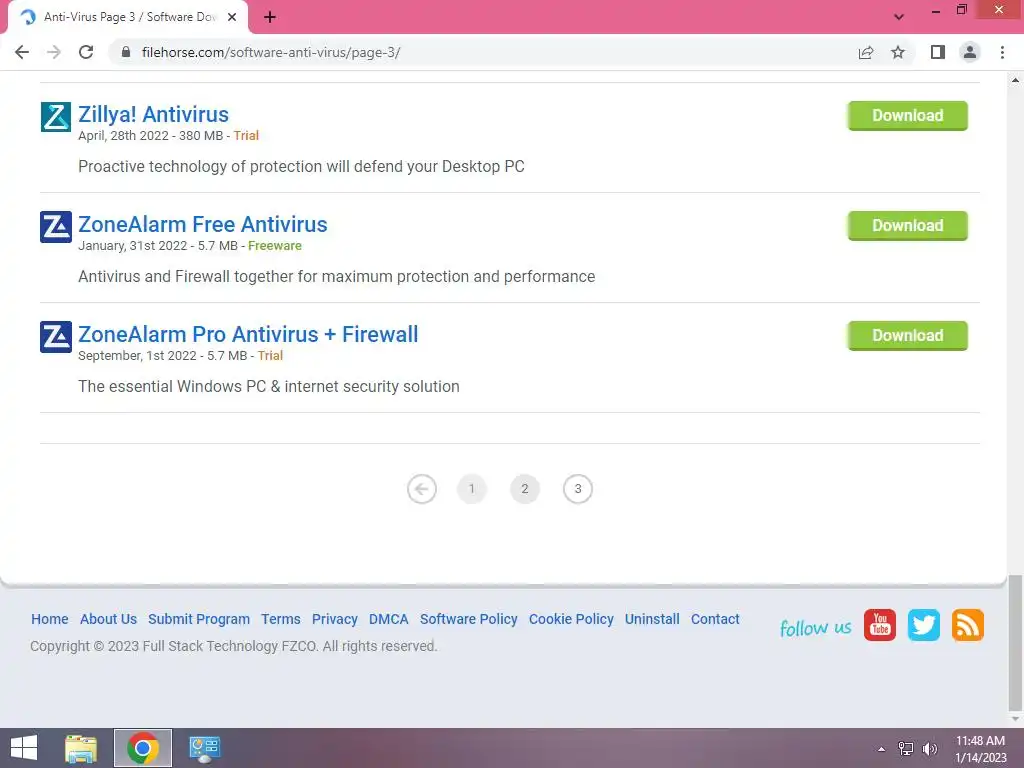Toggle the Chrome side panel icon
This screenshot has height=768, width=1024.
click(937, 52)
